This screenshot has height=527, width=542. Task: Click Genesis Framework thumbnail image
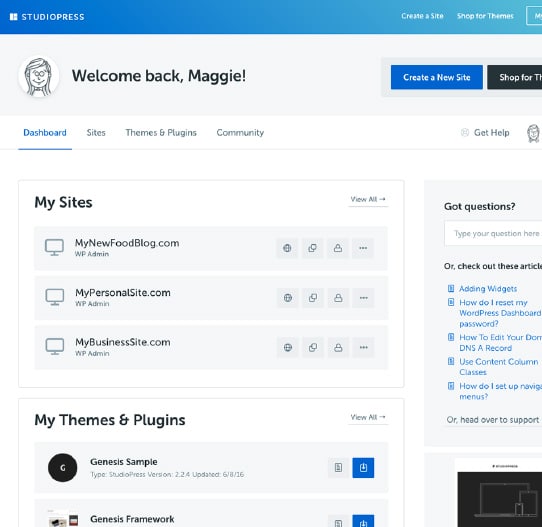(63, 518)
